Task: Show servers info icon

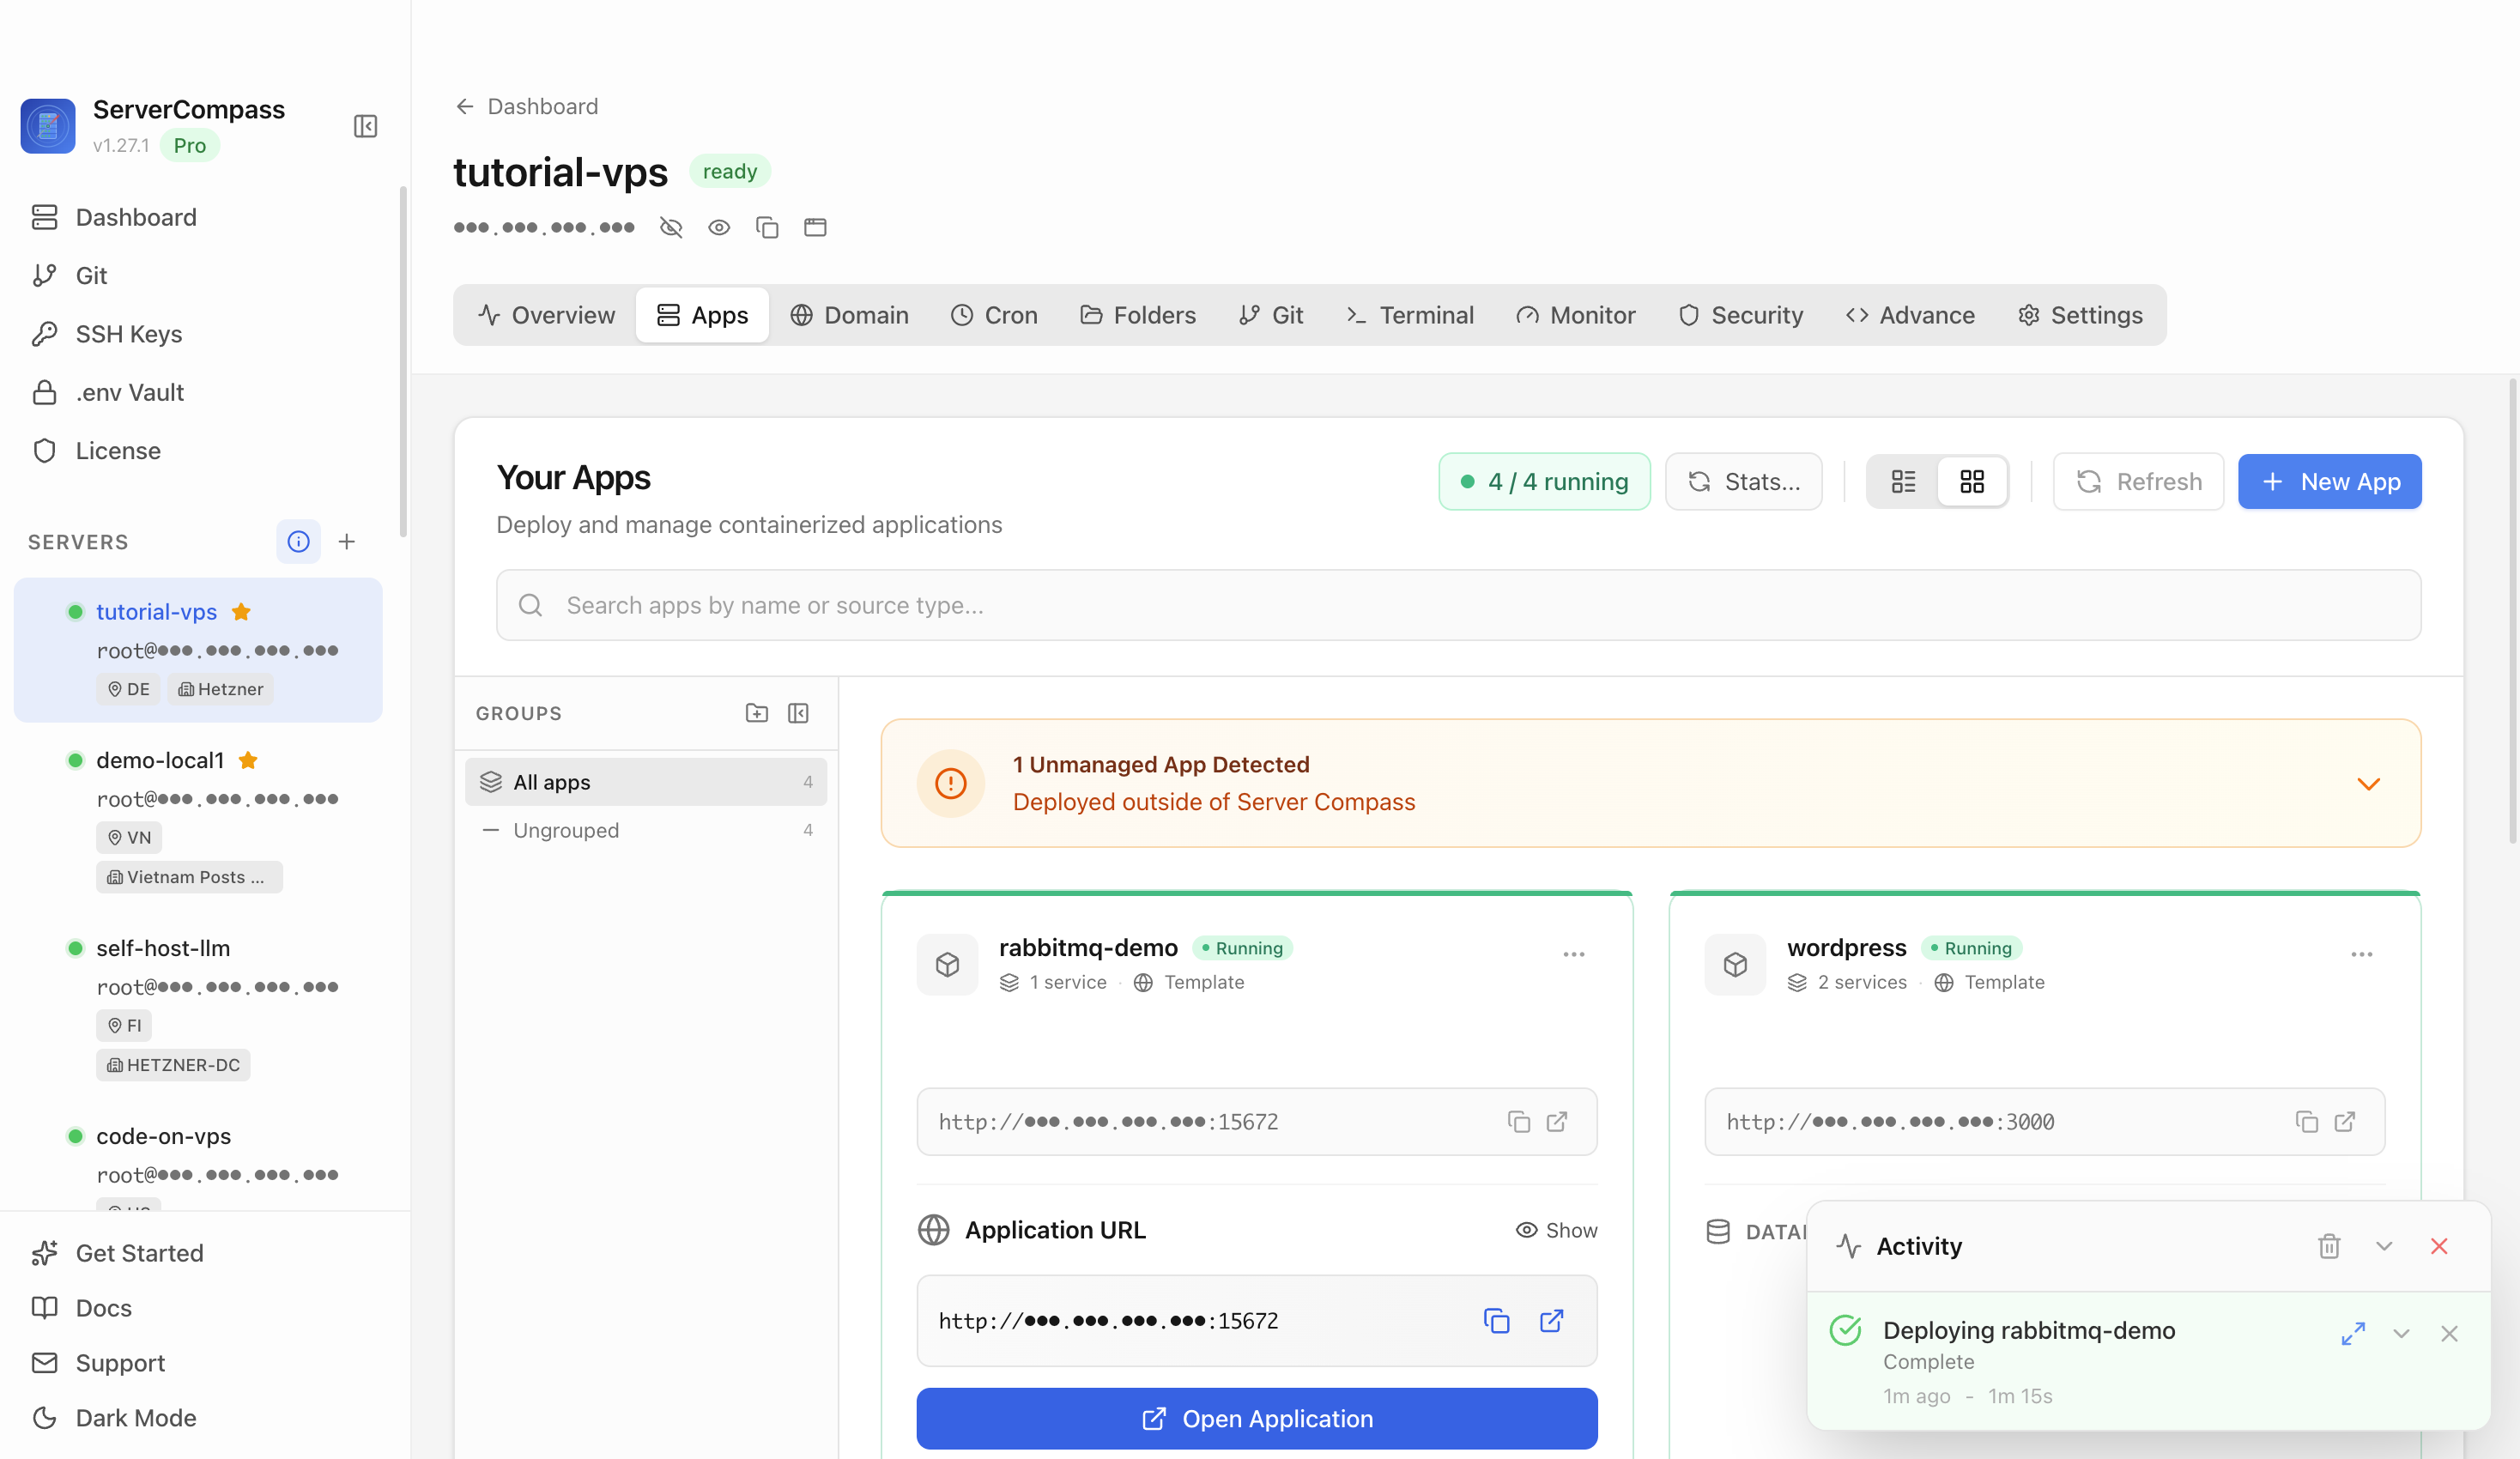Action: [x=298, y=541]
